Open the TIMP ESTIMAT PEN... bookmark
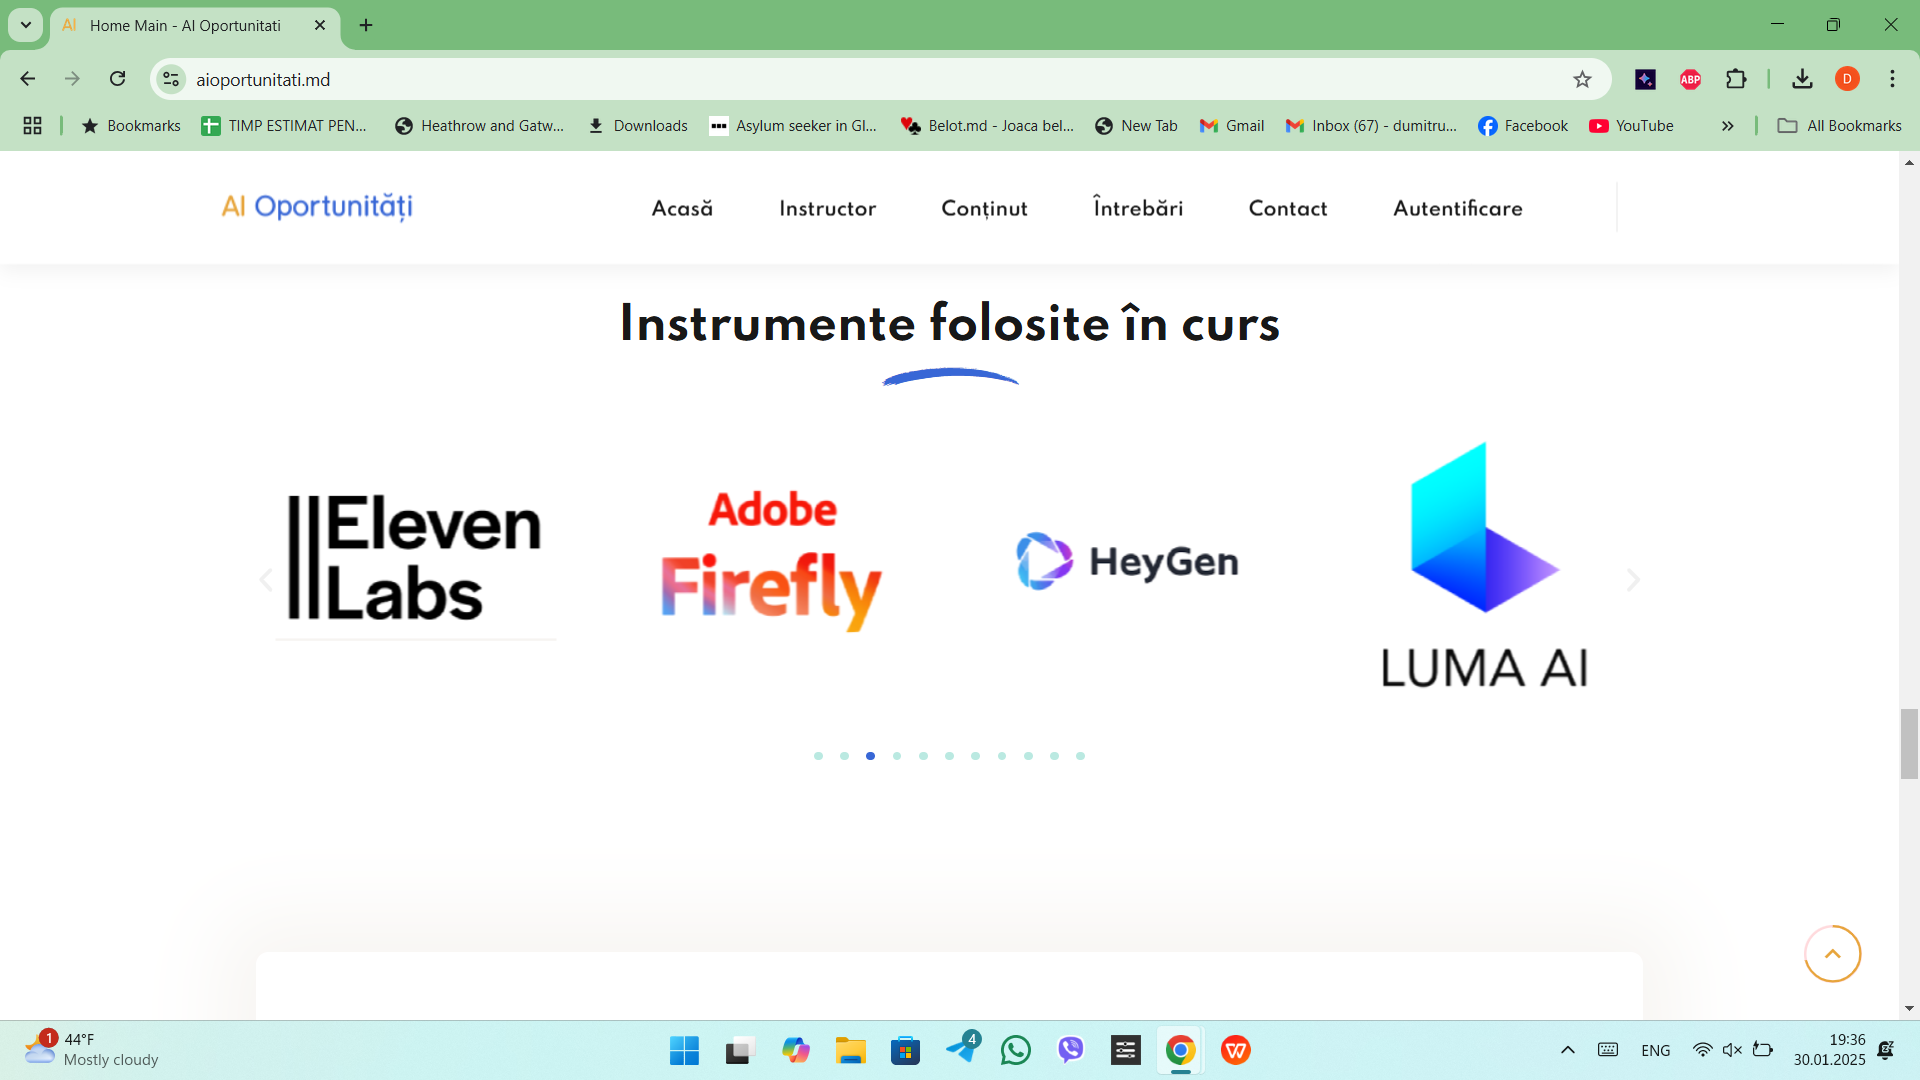The width and height of the screenshot is (1920, 1080). point(284,126)
